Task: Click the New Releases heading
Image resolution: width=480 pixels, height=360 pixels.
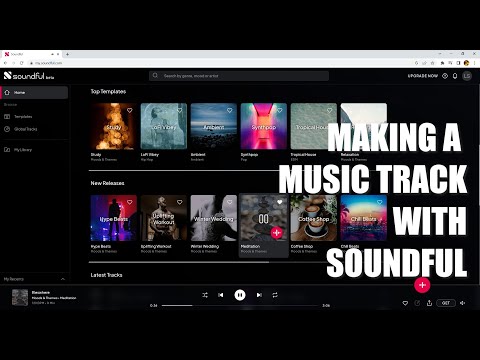Action: 107,183
